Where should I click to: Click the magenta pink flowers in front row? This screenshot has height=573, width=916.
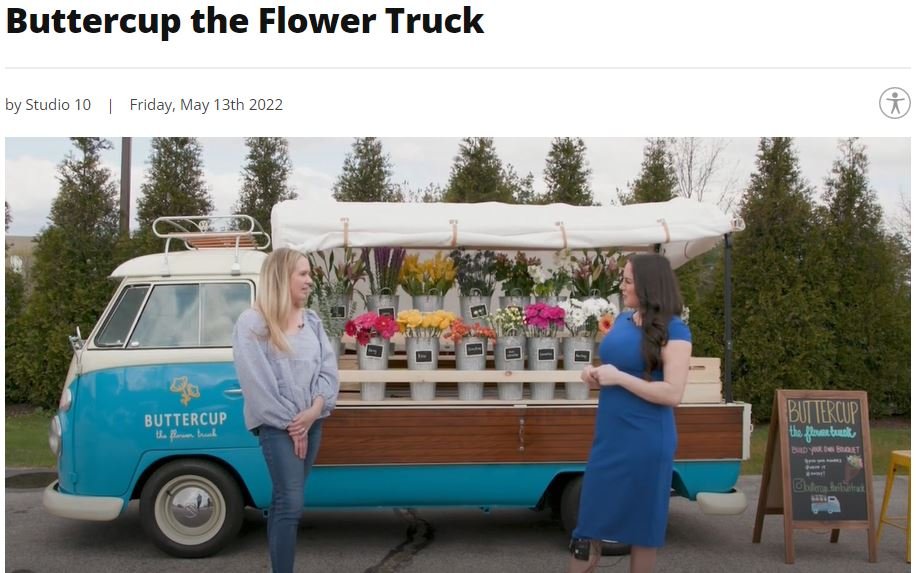[x=543, y=318]
